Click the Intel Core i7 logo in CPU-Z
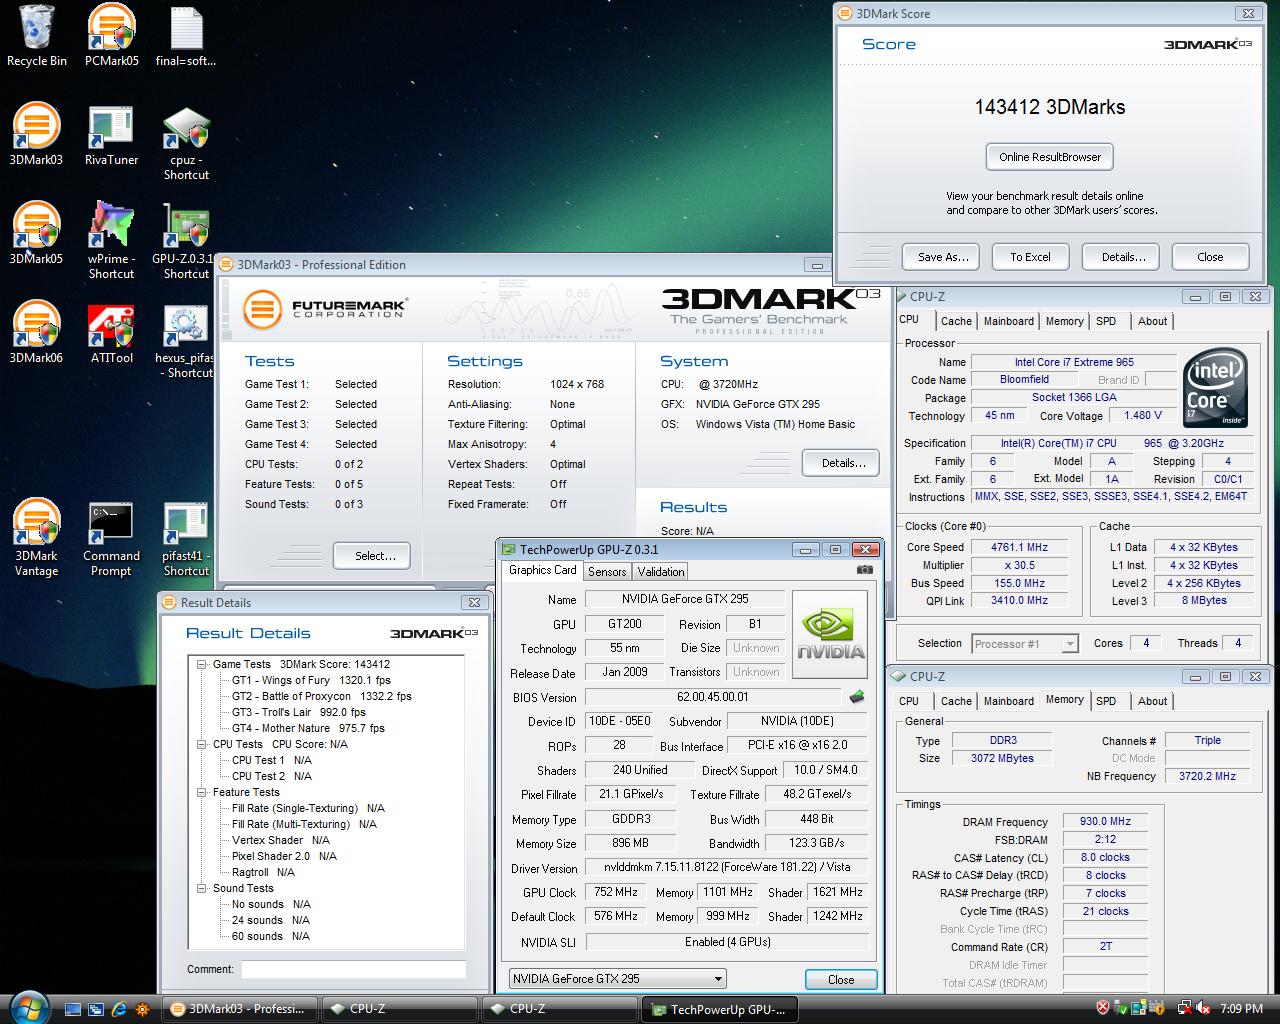The width and height of the screenshot is (1280, 1024). coord(1216,388)
